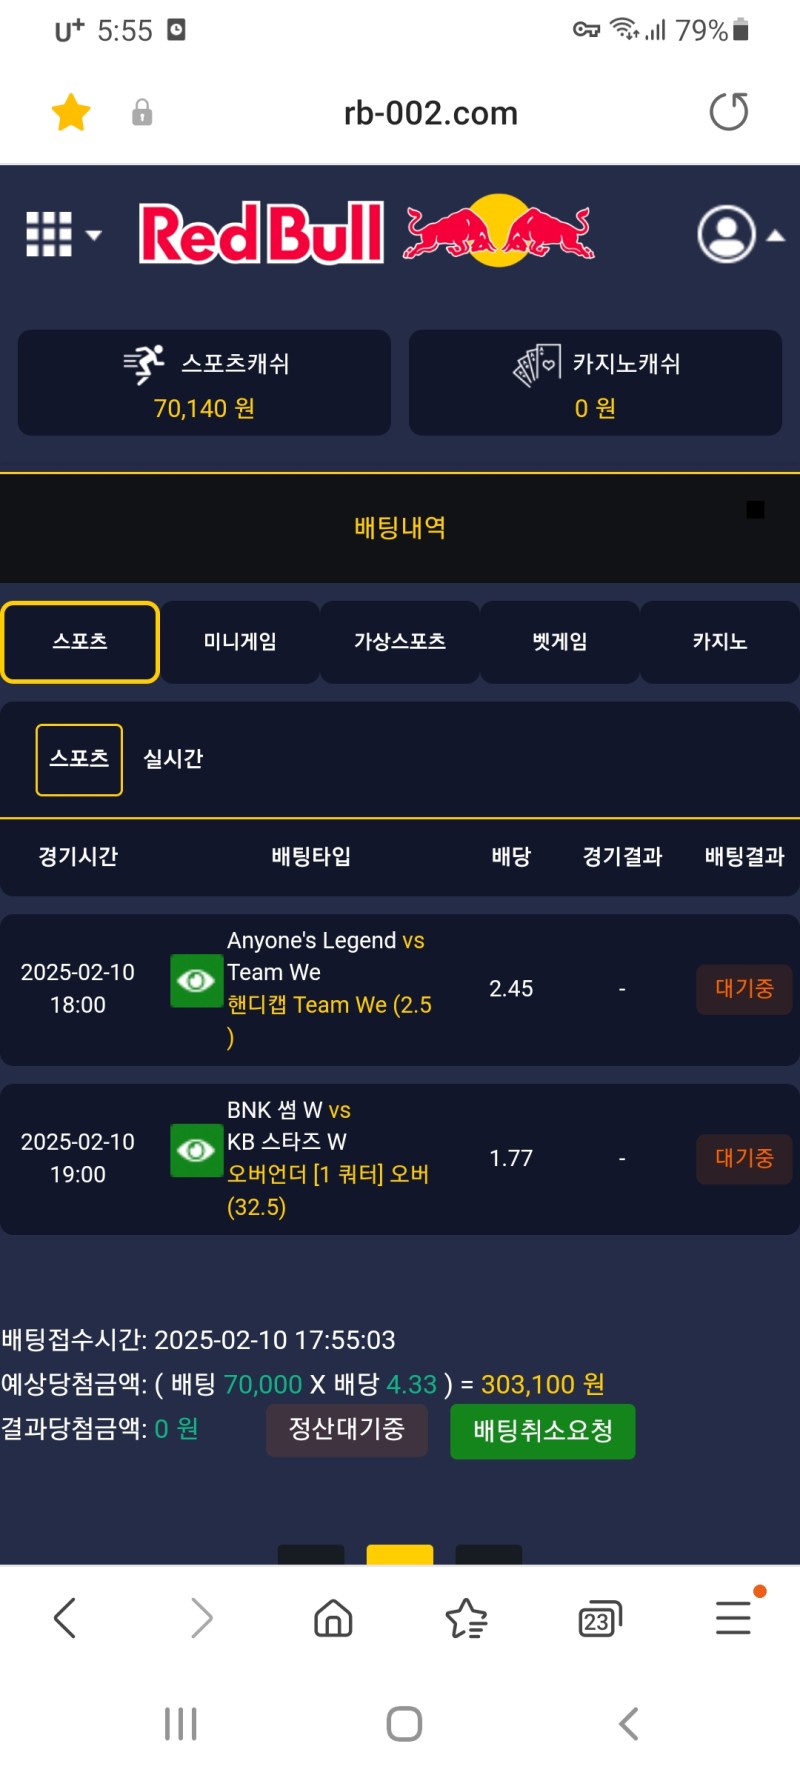Select the 미니게임 tab
The image size is (800, 1778).
(x=240, y=642)
